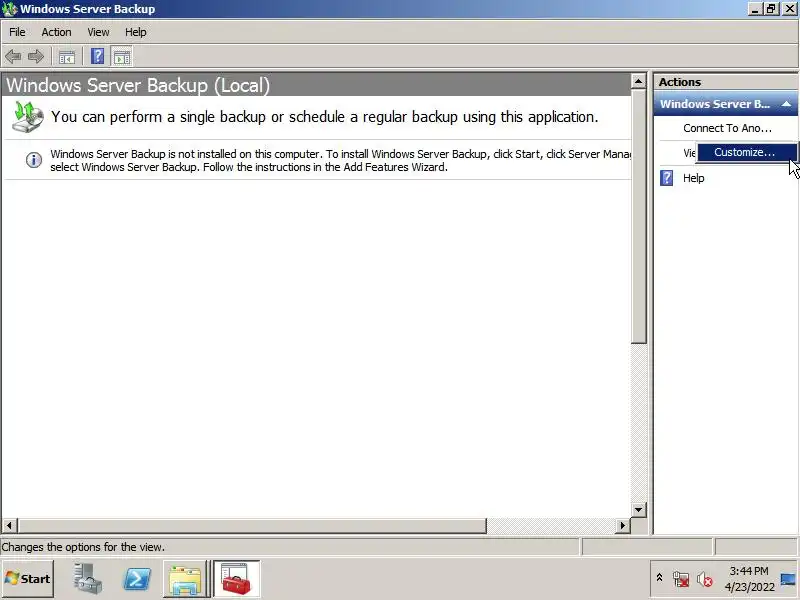Screen dimensions: 800x600
Task: Click the backup disk icon beside the headline
Action: click(x=28, y=117)
